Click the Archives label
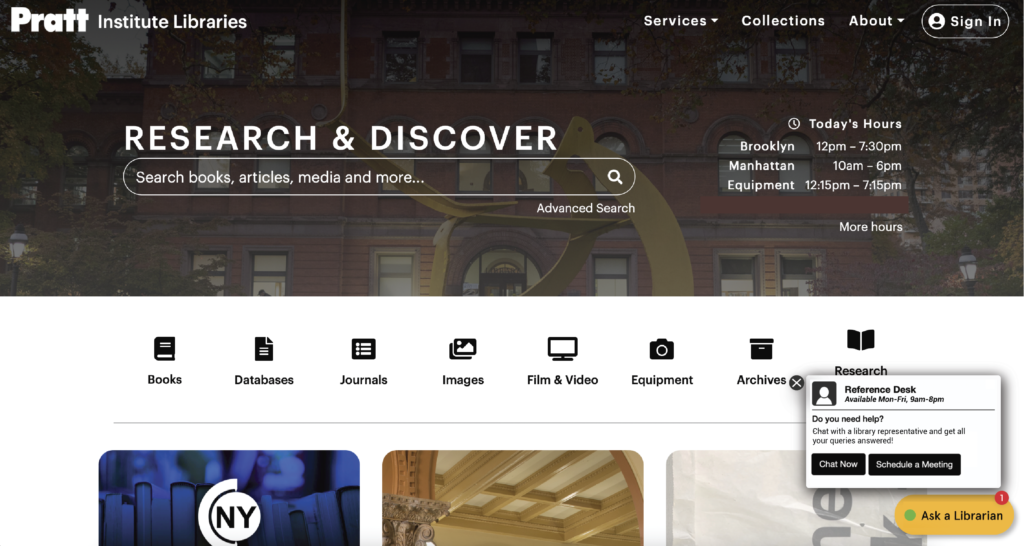 [761, 379]
